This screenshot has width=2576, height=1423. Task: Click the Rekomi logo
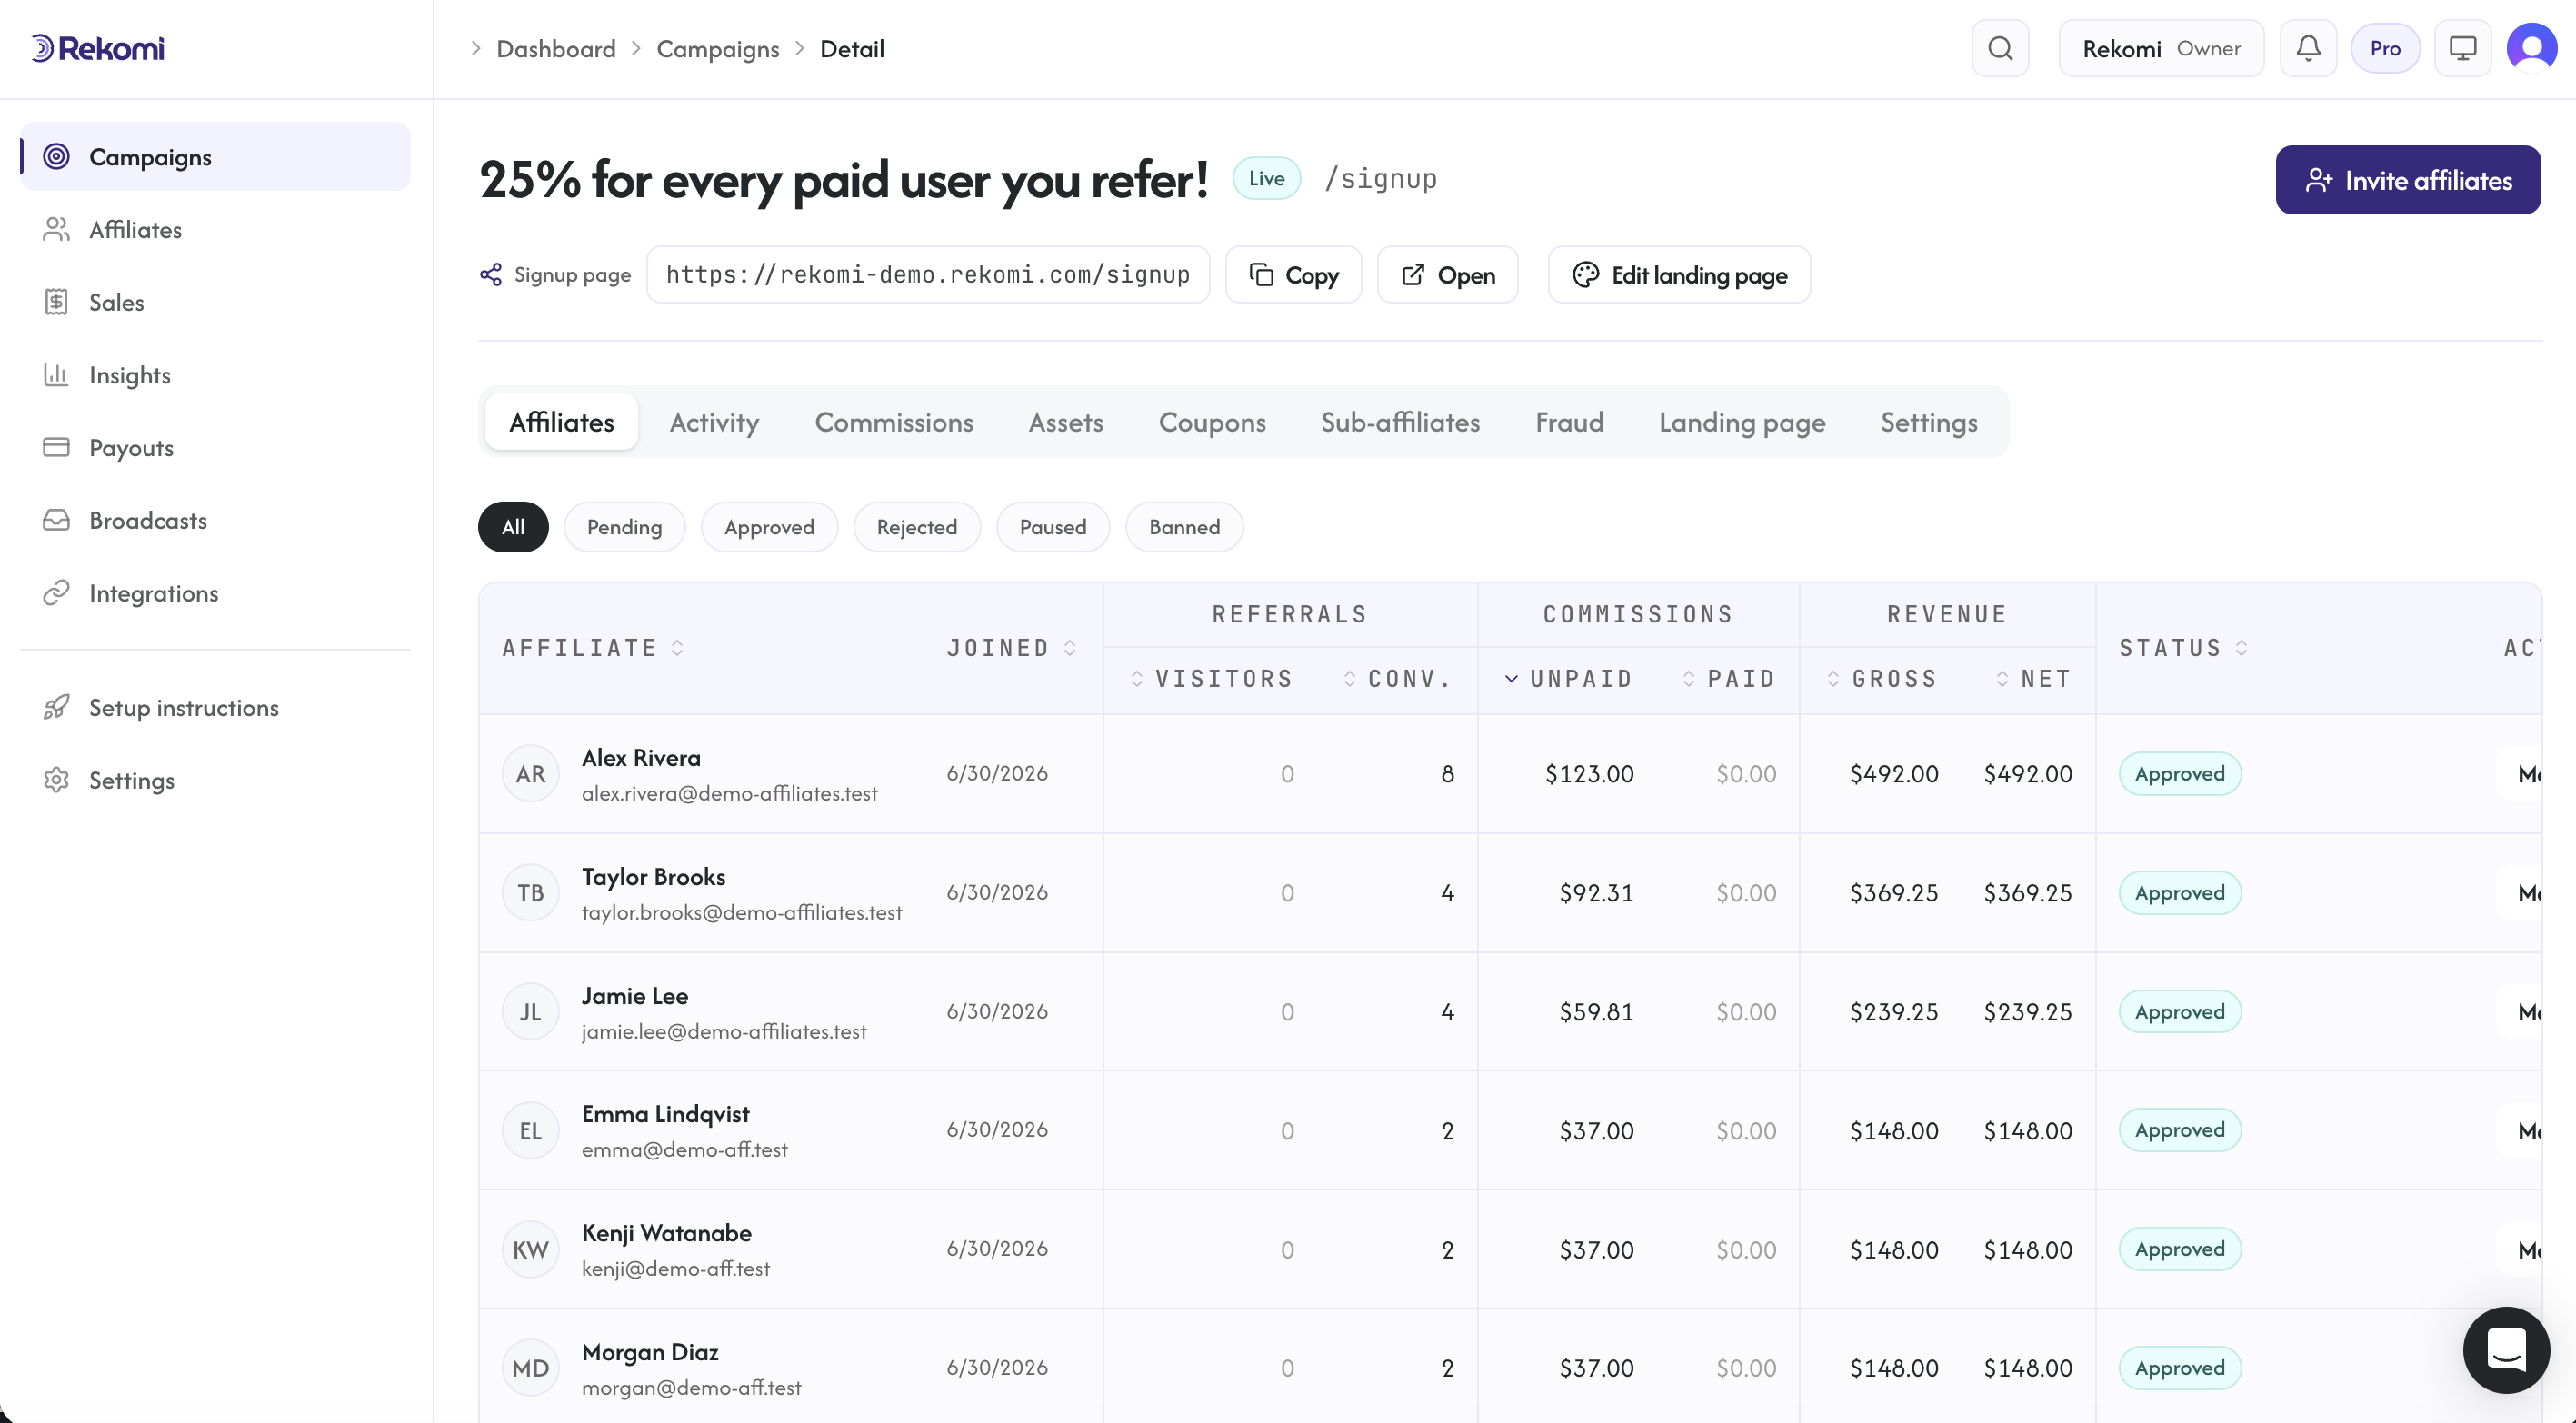click(x=97, y=48)
